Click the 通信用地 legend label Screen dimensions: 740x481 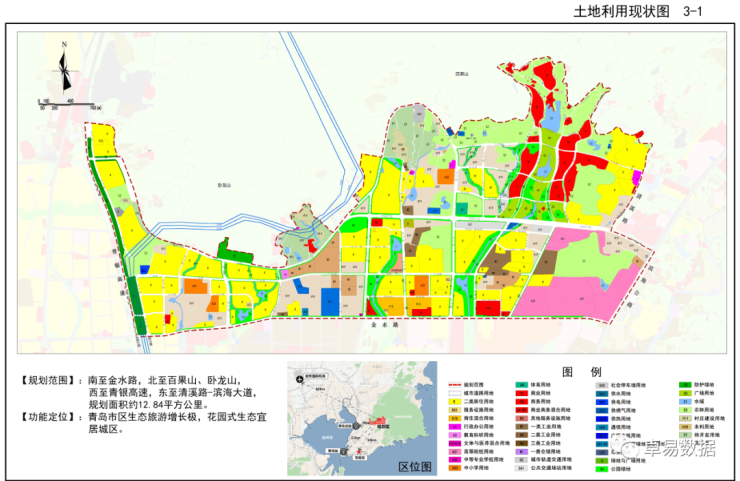click(621, 427)
